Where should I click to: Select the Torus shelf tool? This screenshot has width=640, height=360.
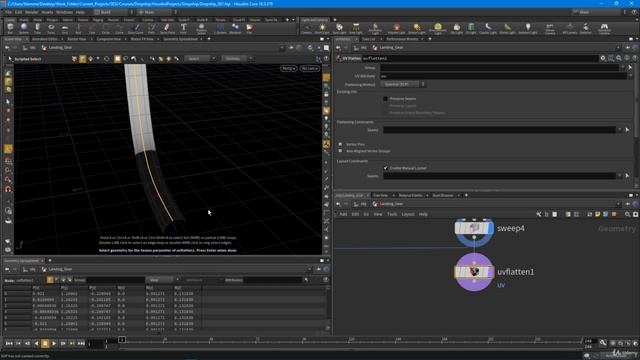coord(51,29)
